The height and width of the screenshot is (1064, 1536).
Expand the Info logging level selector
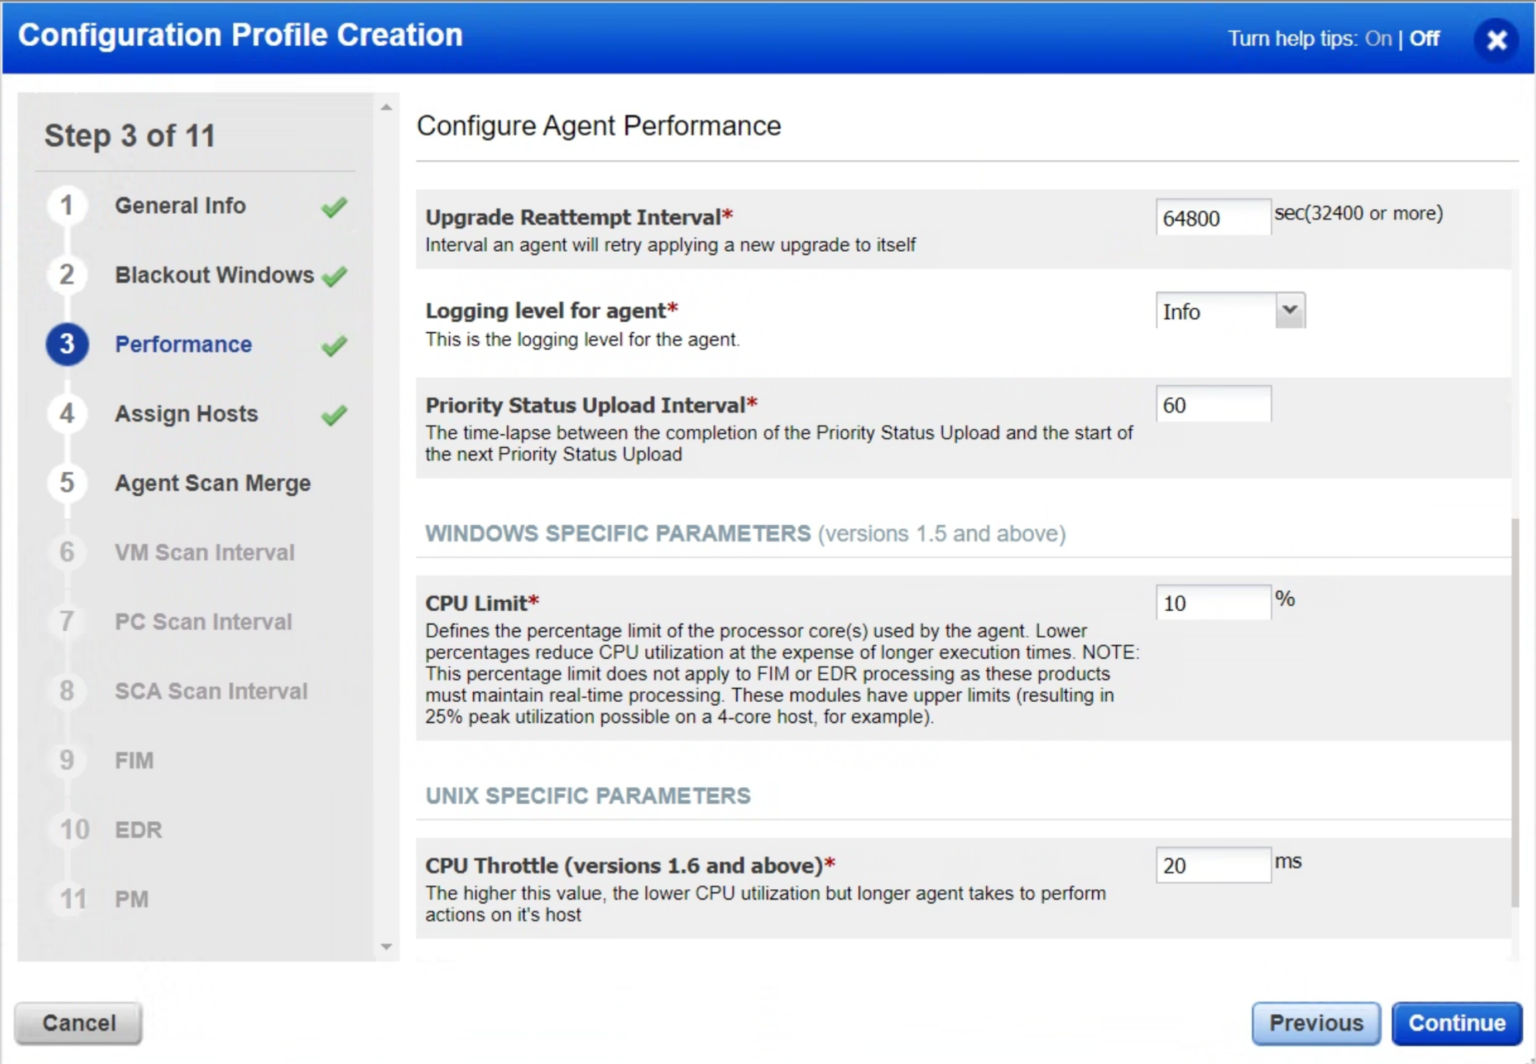pyautogui.click(x=1290, y=311)
